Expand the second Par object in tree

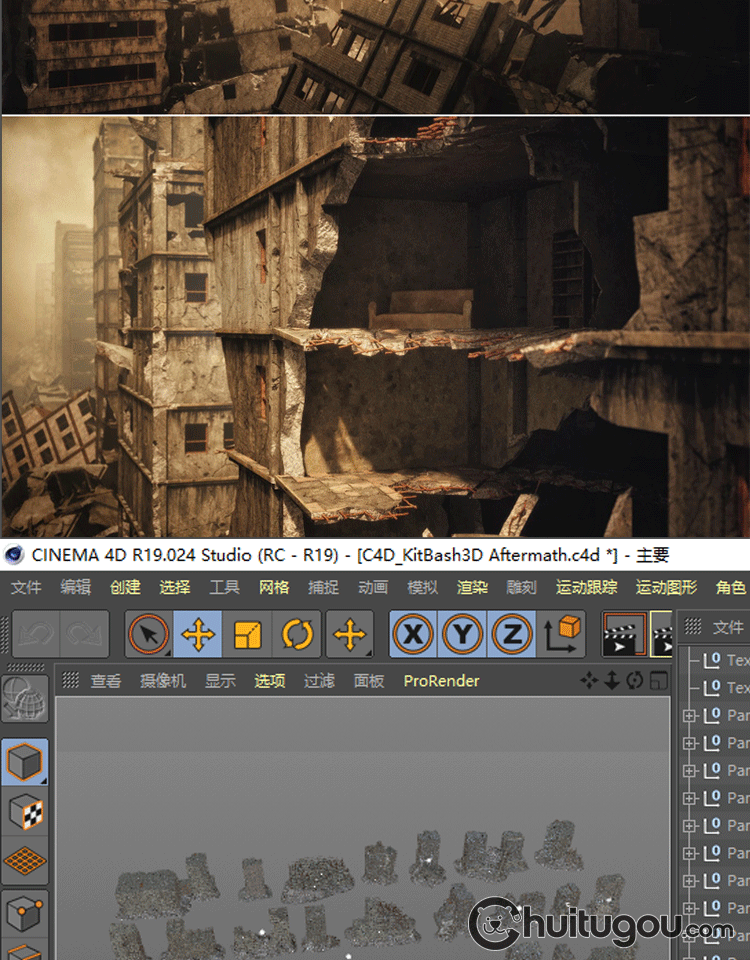tap(689, 743)
